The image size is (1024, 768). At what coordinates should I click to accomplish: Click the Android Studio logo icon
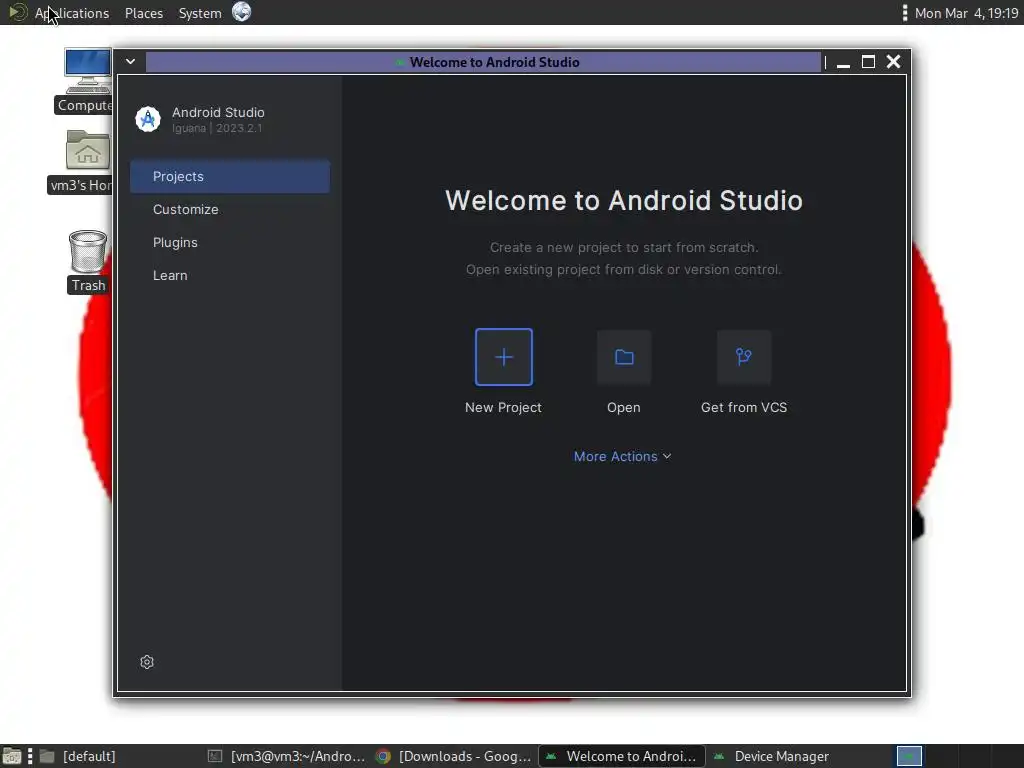click(x=148, y=120)
